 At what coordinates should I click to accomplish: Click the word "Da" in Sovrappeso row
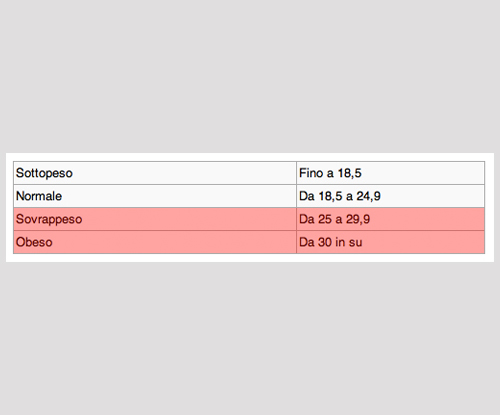point(307,219)
